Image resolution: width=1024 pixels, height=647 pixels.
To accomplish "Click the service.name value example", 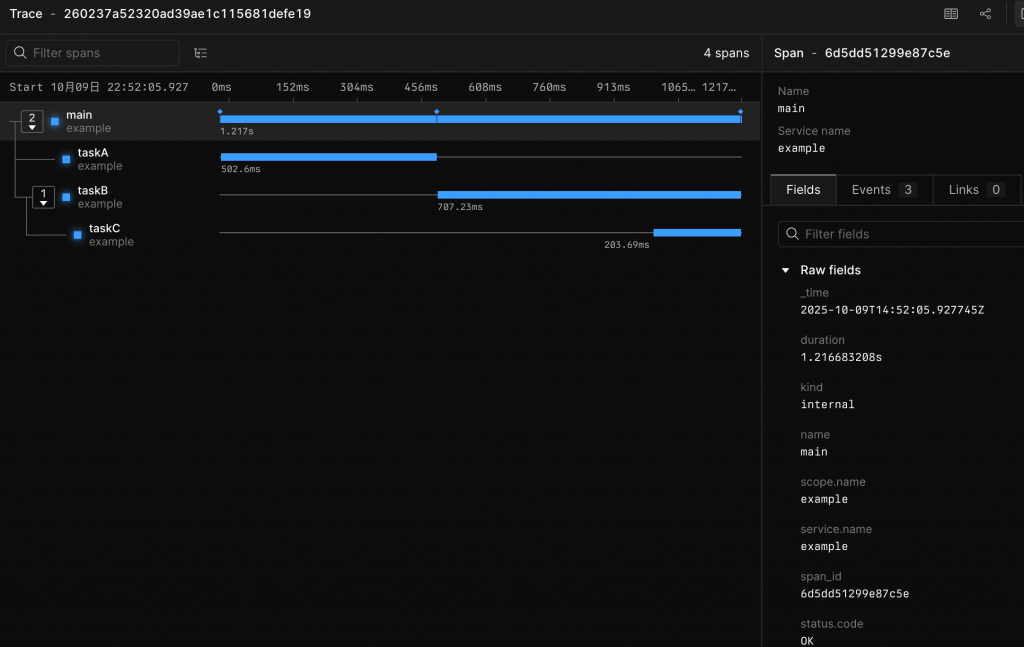I will click(824, 546).
